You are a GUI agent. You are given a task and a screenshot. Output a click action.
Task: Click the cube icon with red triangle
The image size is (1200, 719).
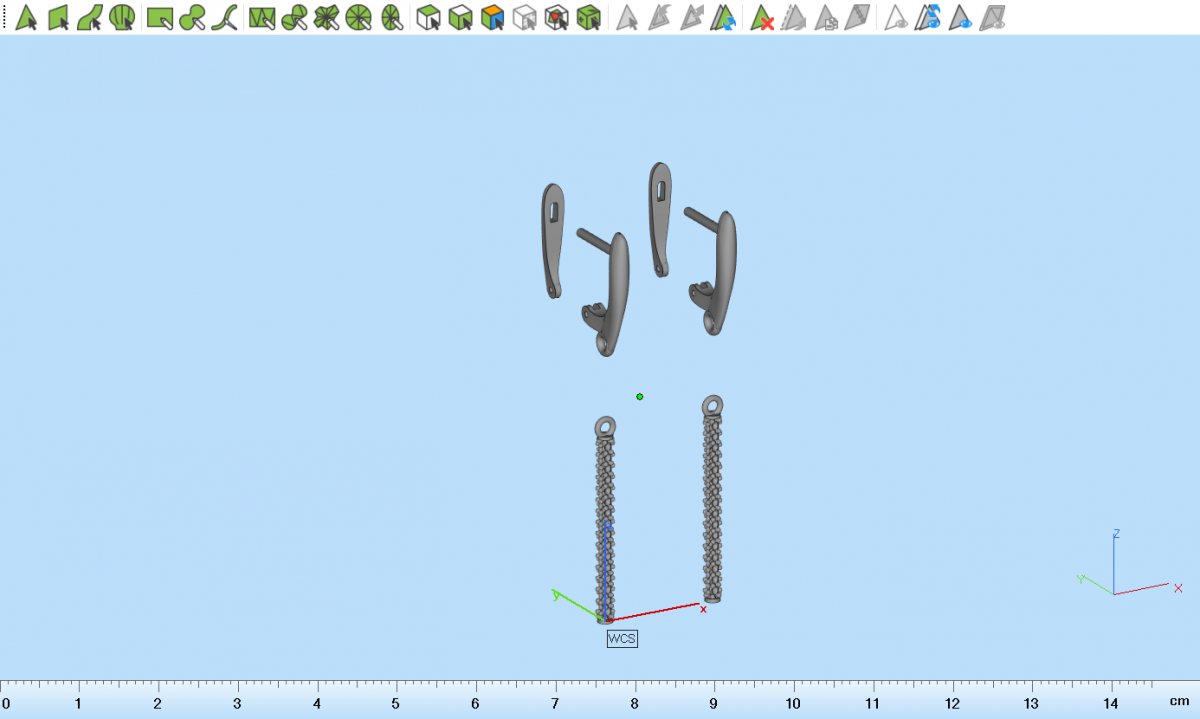[556, 17]
